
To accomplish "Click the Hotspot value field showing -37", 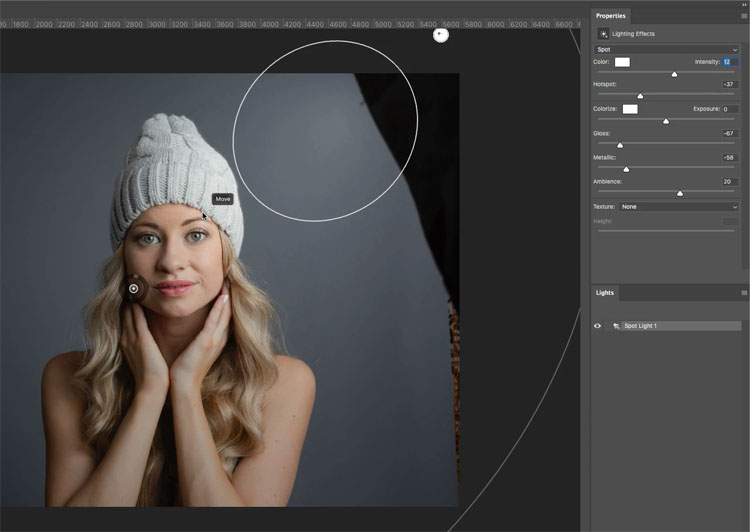I will 730,84.
